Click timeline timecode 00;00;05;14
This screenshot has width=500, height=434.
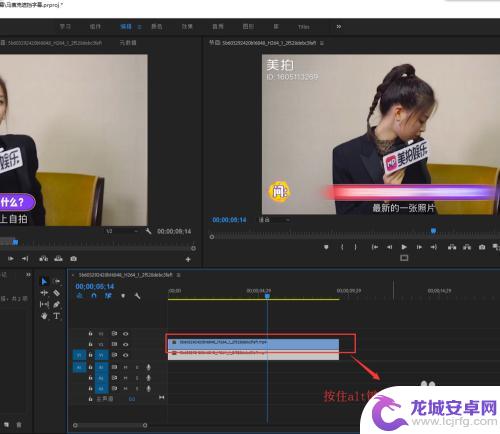[95, 286]
